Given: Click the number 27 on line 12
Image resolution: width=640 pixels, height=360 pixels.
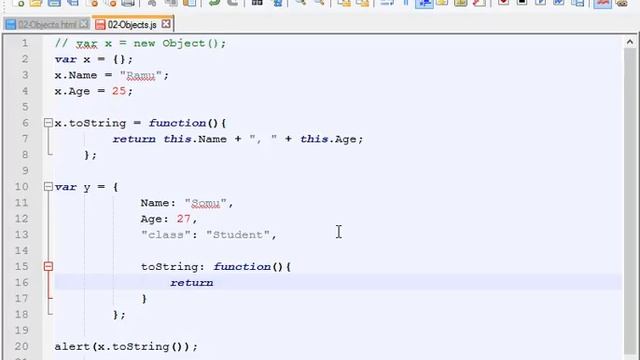Looking at the screenshot, I should pos(184,219).
